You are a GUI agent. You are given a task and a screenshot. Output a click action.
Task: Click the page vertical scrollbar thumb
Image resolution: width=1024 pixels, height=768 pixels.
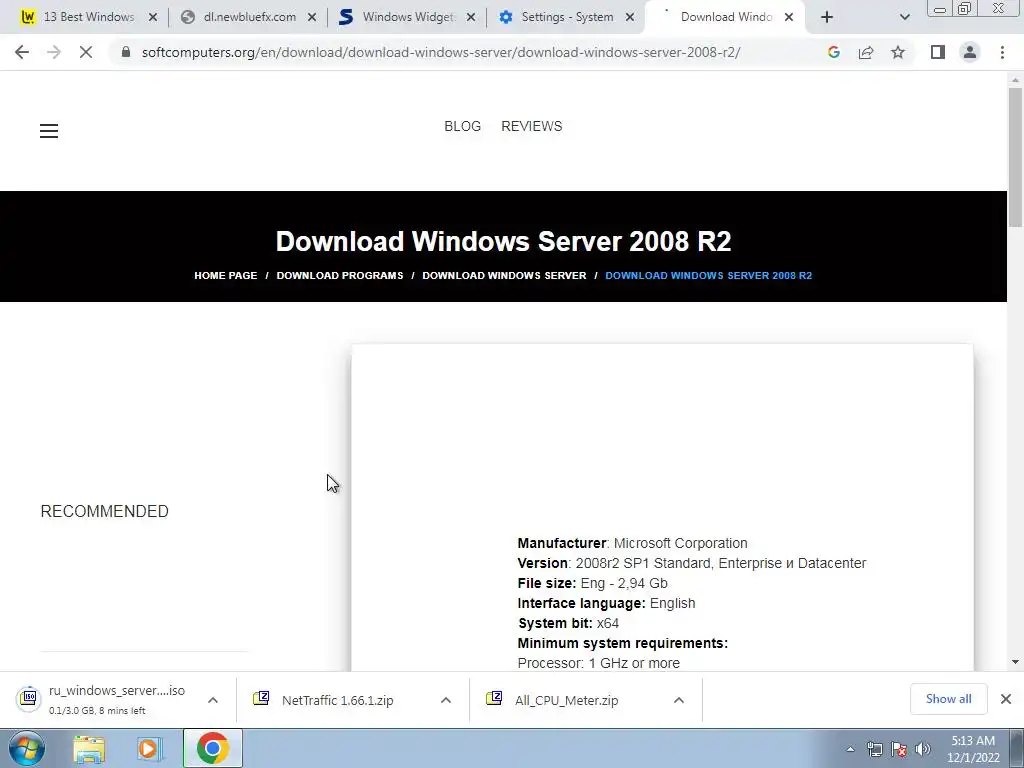1015,157
